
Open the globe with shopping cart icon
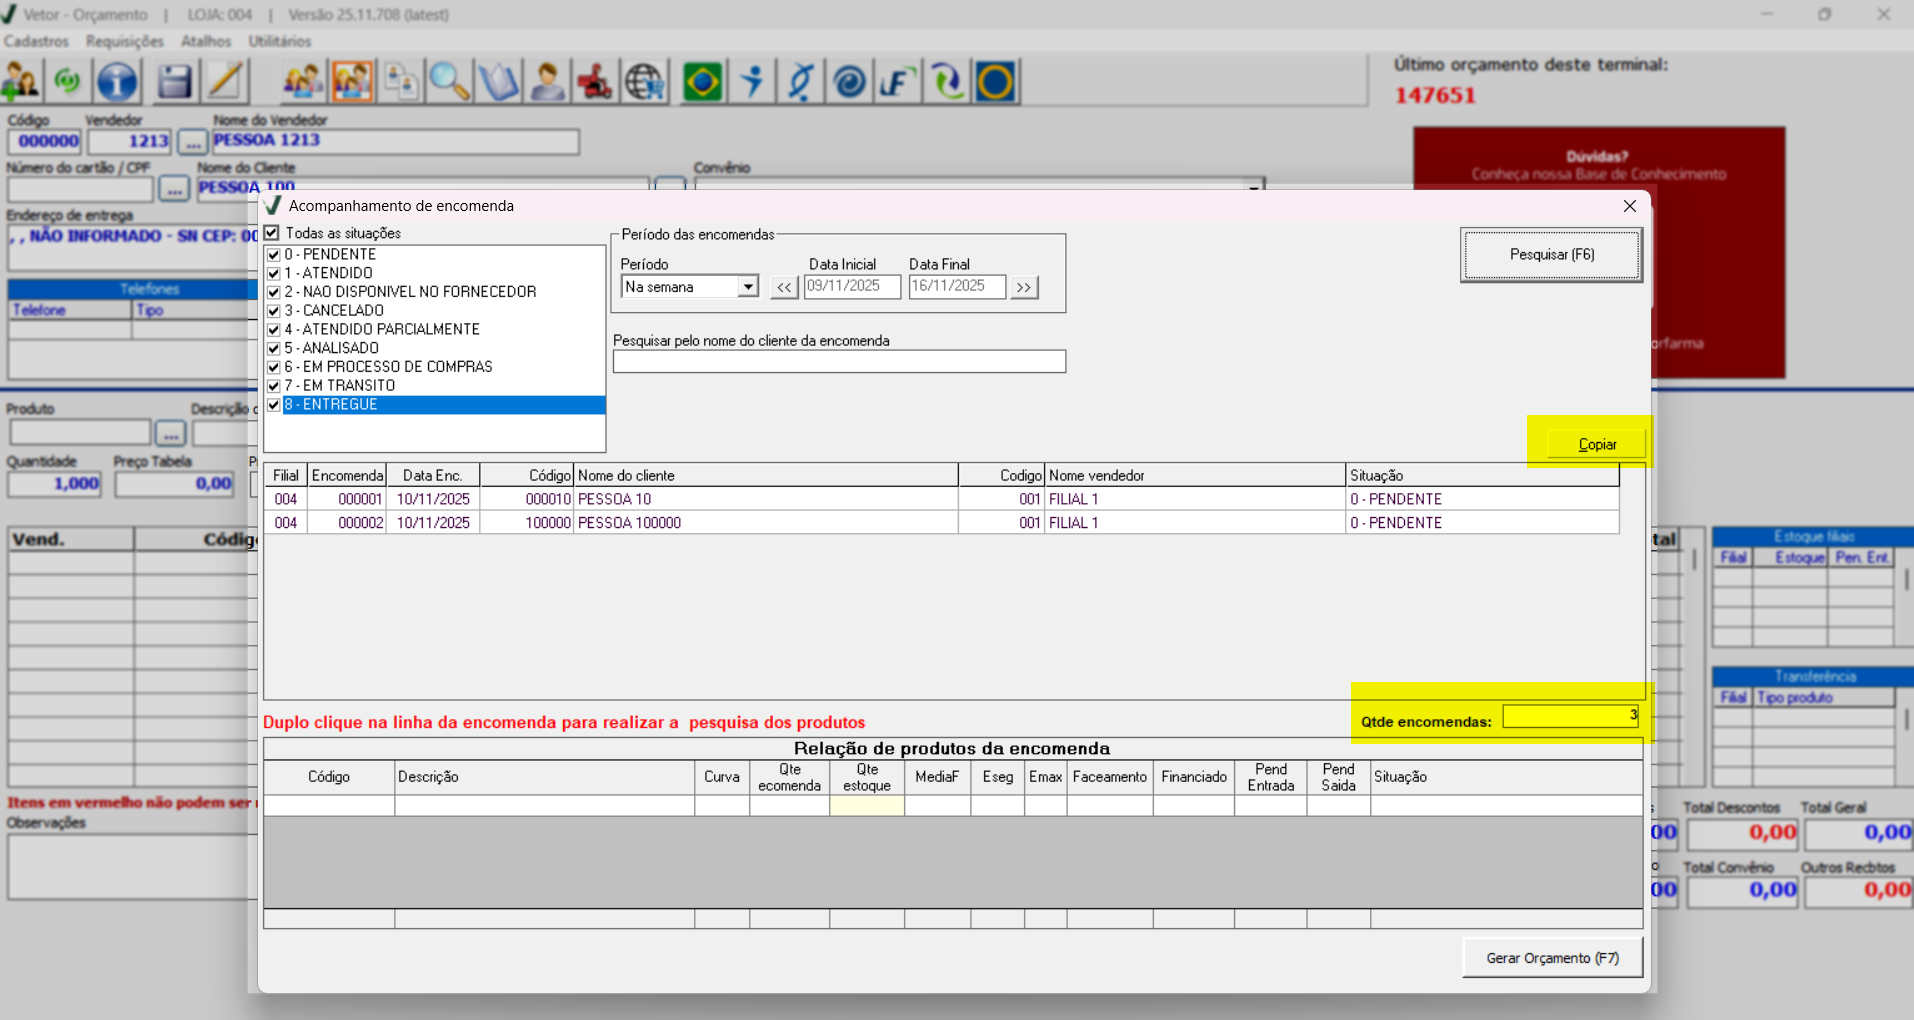tap(645, 82)
